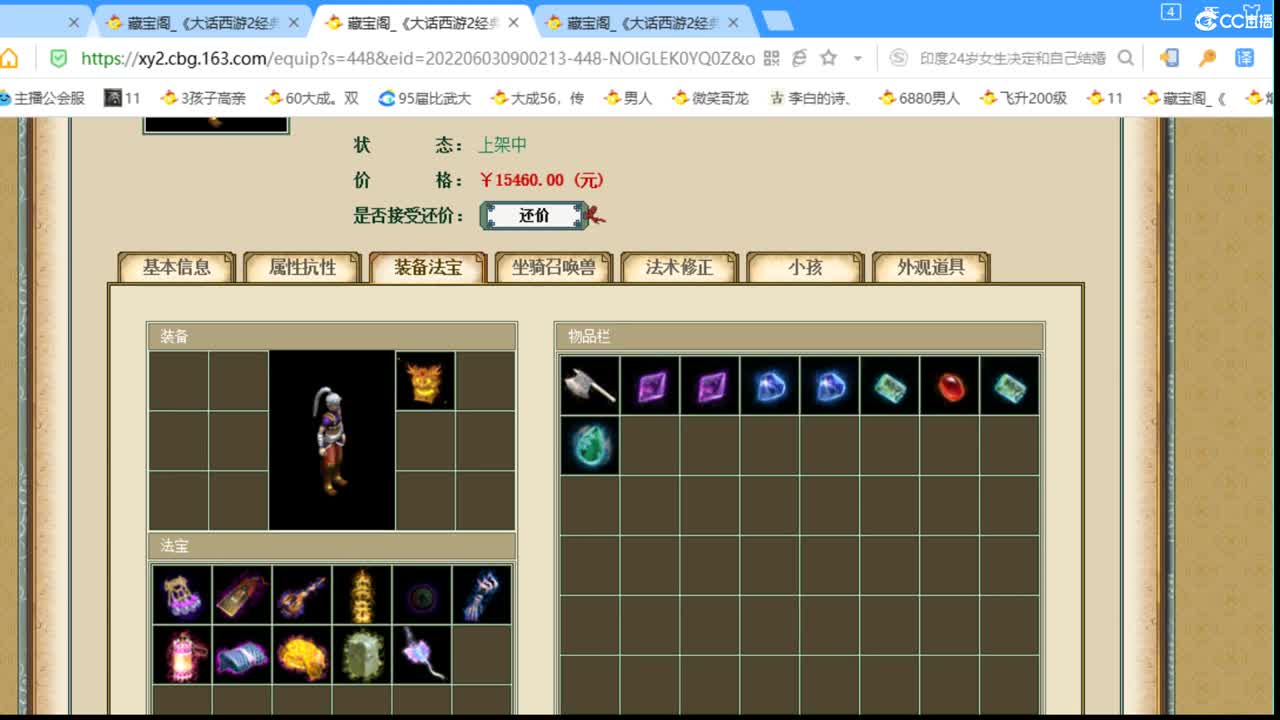
Task: Open the 6880男人 bookmark
Action: click(920, 98)
